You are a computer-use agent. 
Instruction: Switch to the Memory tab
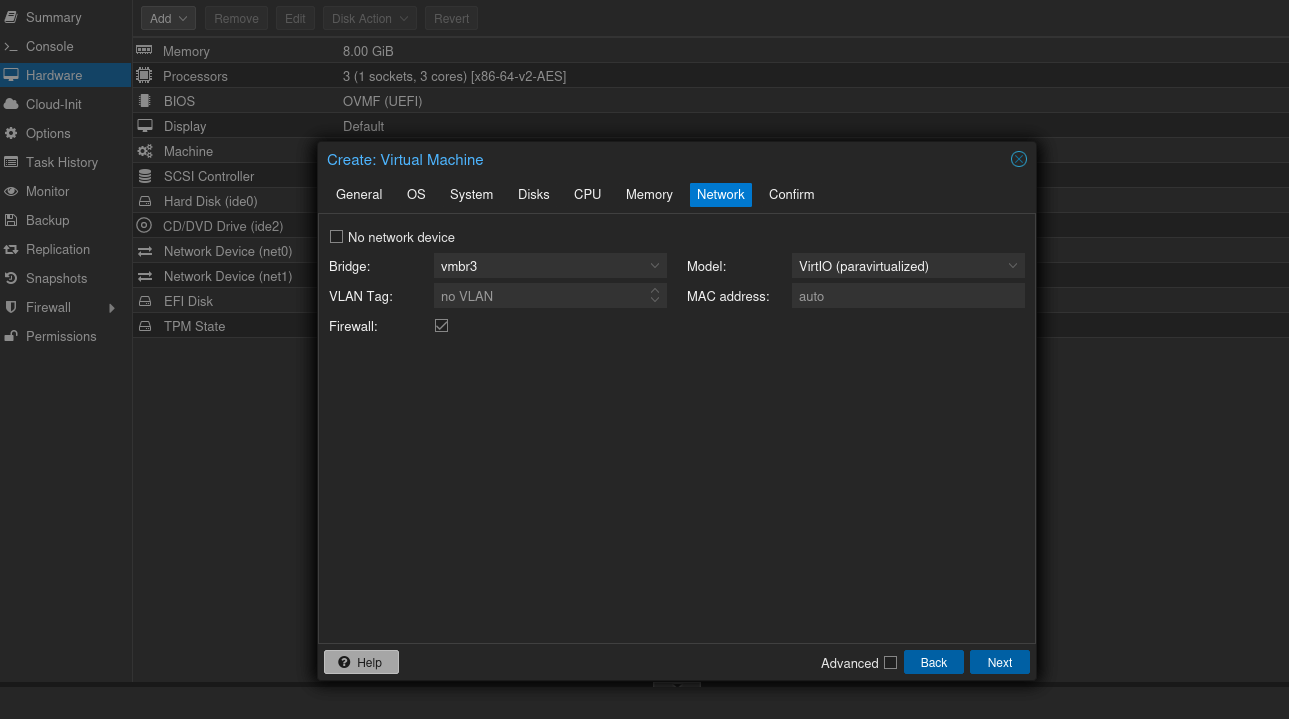tap(649, 194)
